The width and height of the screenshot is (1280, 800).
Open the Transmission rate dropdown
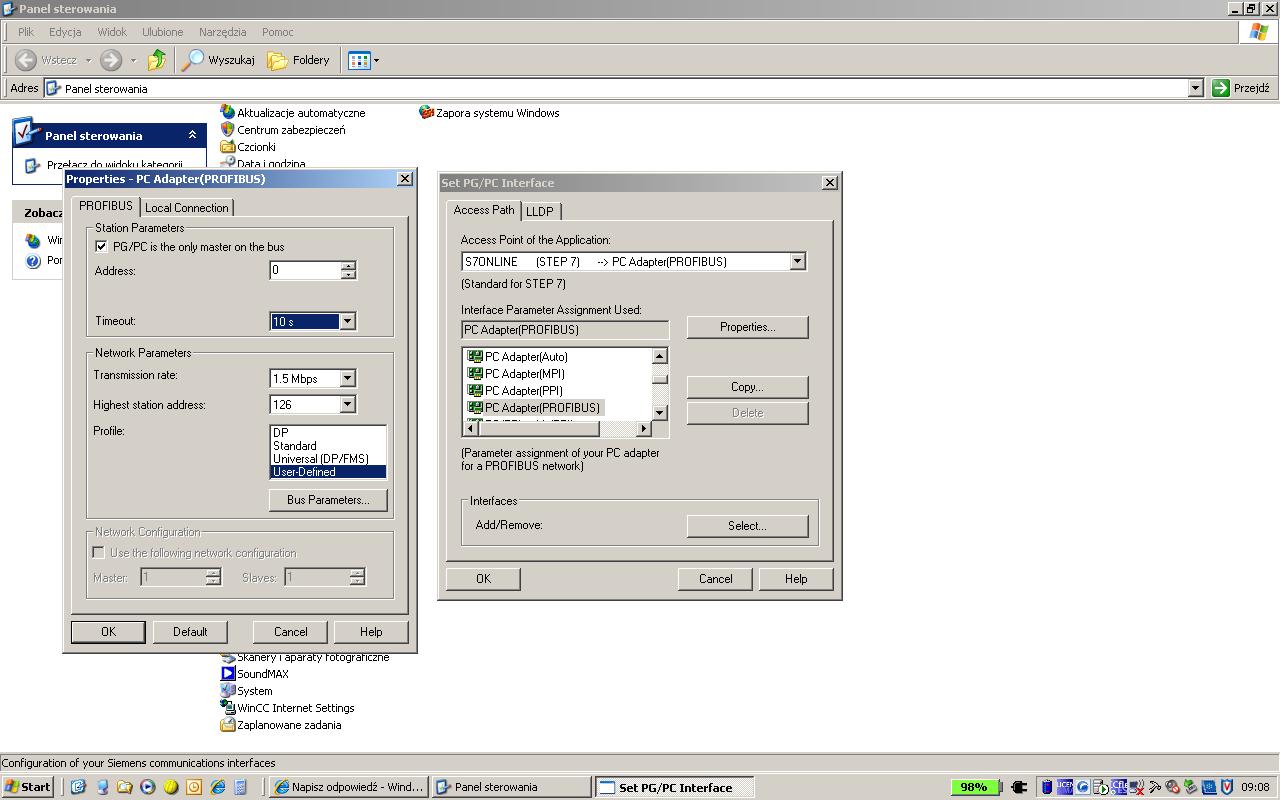[x=347, y=378]
